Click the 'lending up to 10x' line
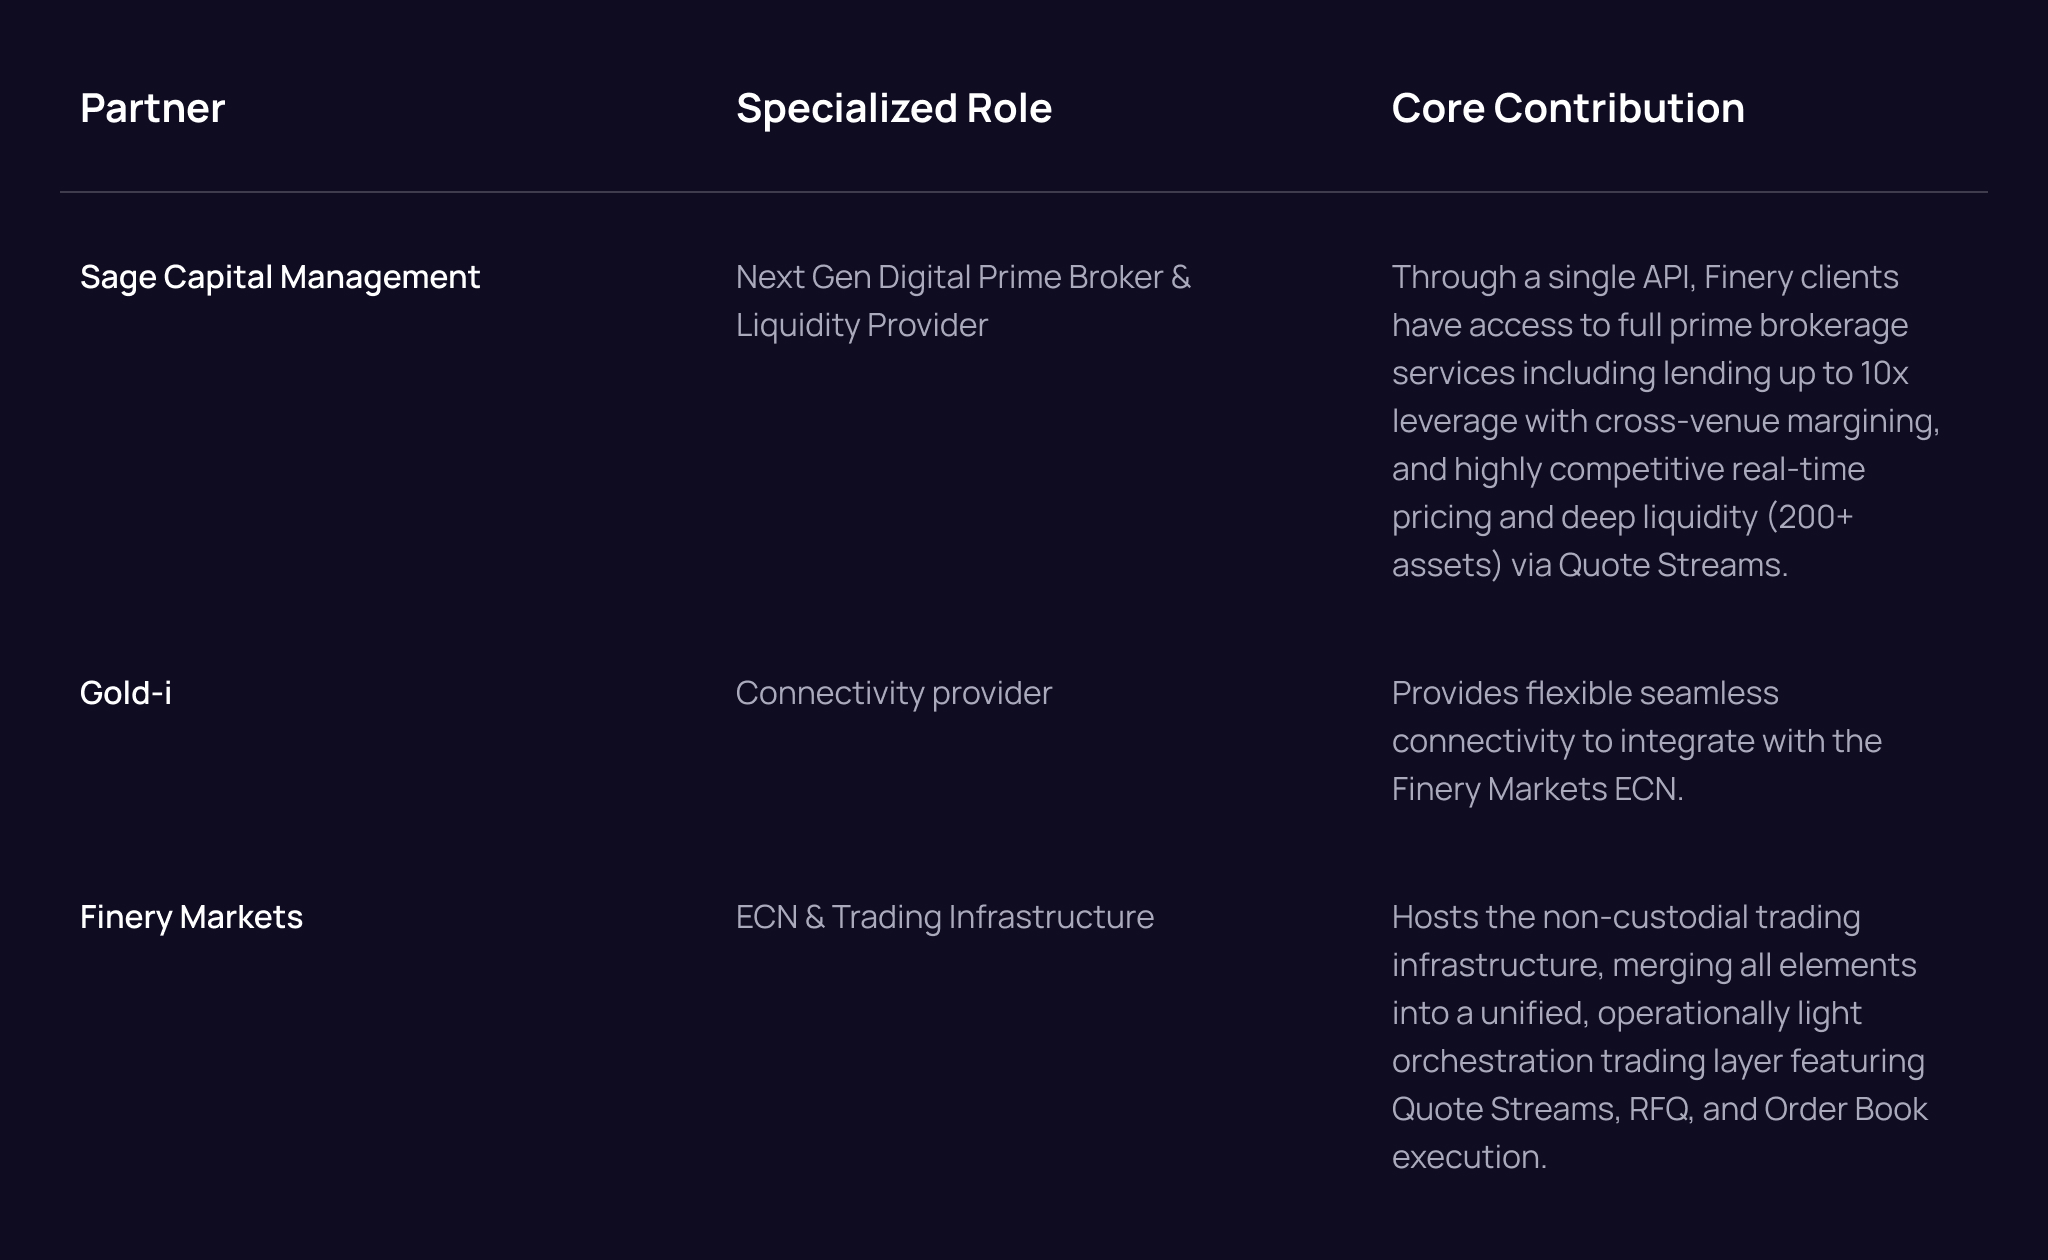 point(1649,373)
